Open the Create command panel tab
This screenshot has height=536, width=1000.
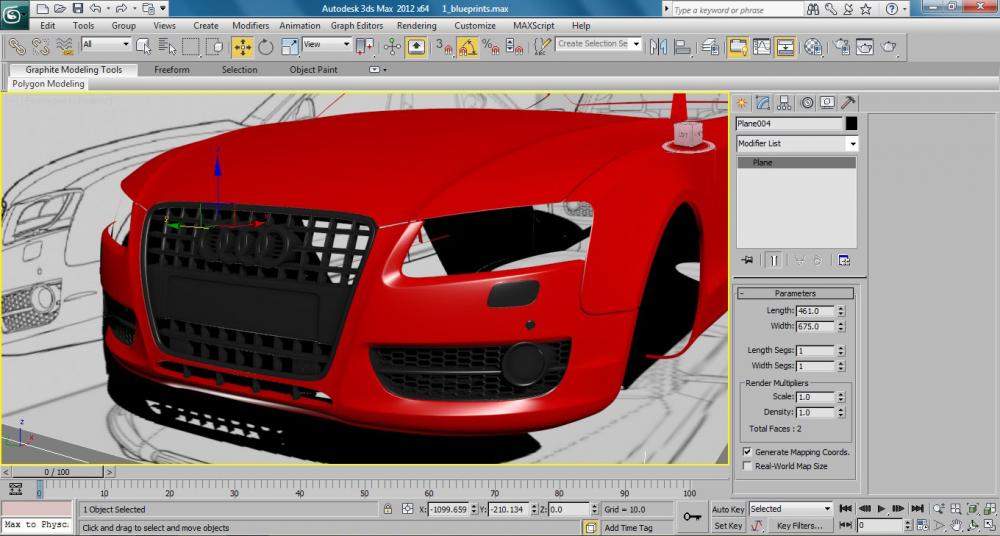tap(742, 103)
